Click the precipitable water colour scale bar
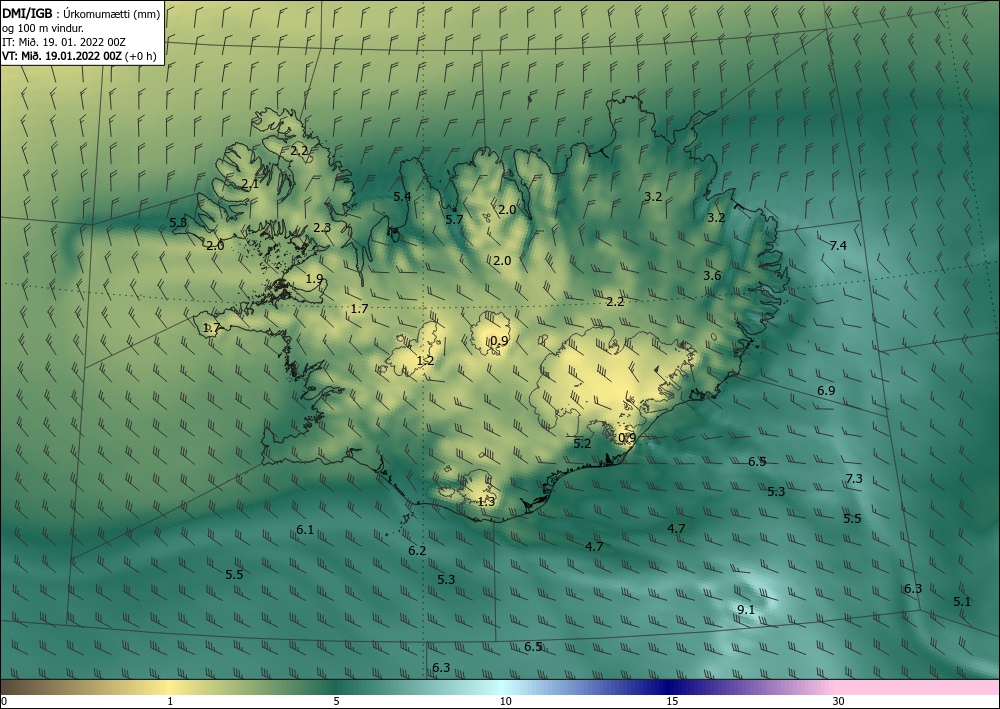The image size is (1000, 709). 500,687
